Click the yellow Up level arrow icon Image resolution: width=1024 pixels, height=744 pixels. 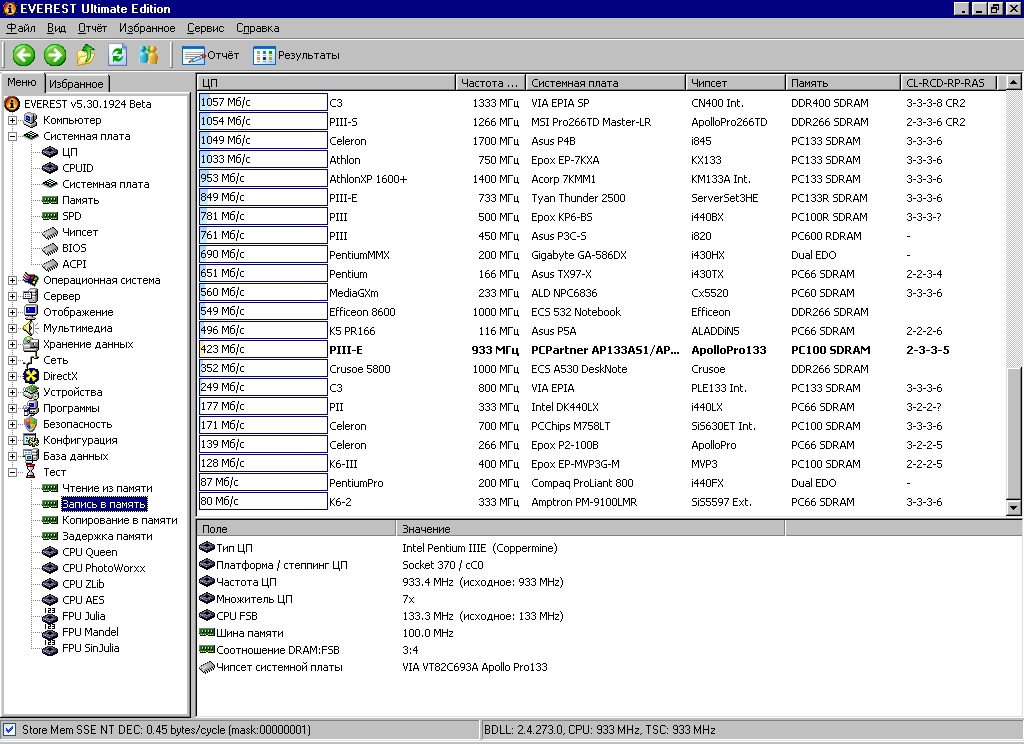click(86, 55)
